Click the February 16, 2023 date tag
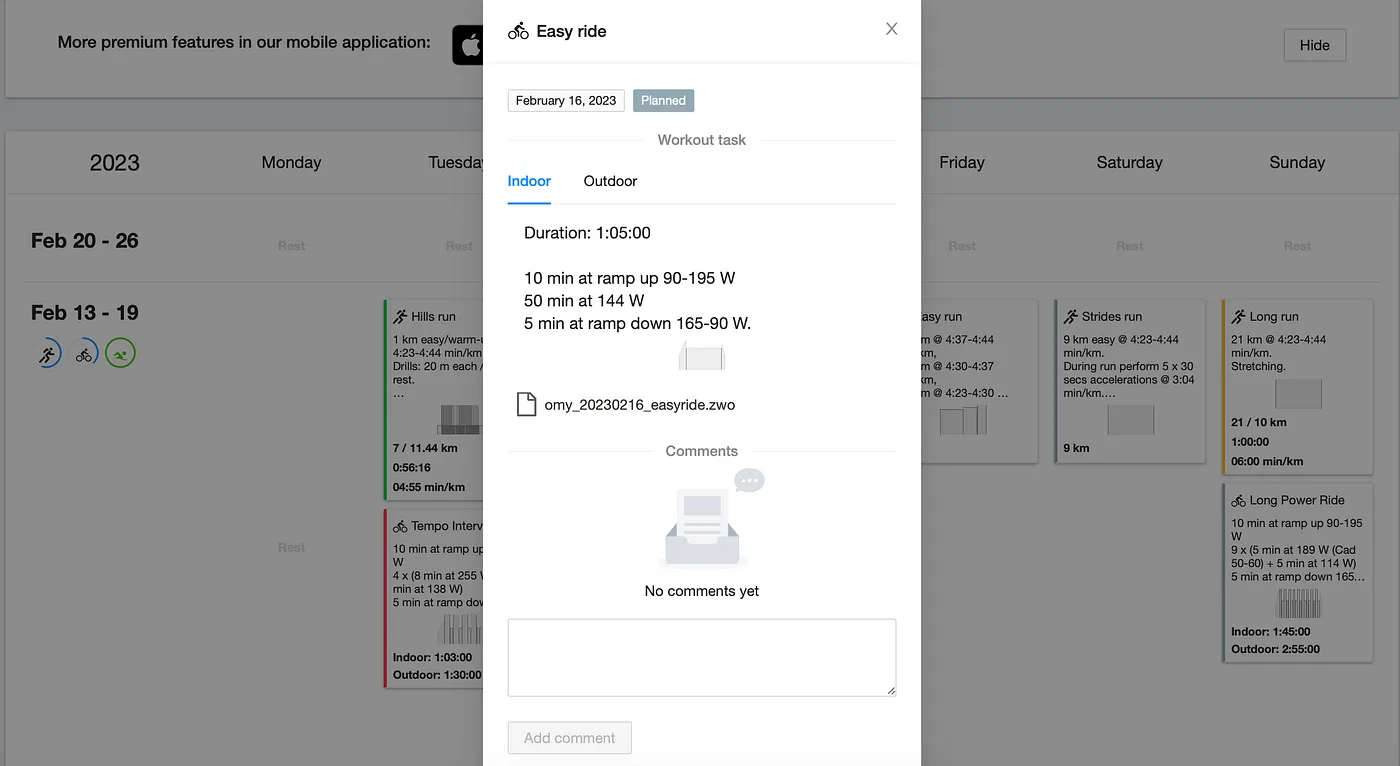Image resolution: width=1400 pixels, height=766 pixels. [566, 100]
